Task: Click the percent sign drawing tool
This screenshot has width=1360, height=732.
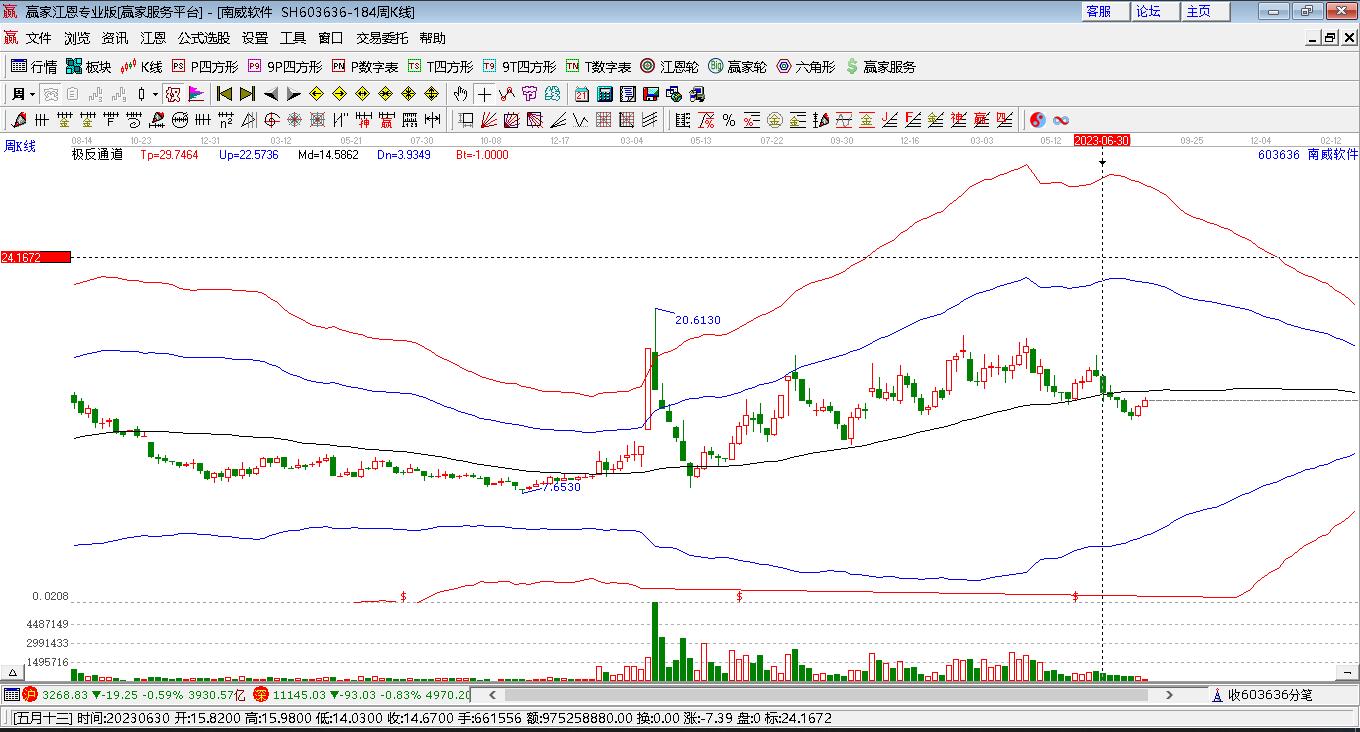Action: pos(729,121)
